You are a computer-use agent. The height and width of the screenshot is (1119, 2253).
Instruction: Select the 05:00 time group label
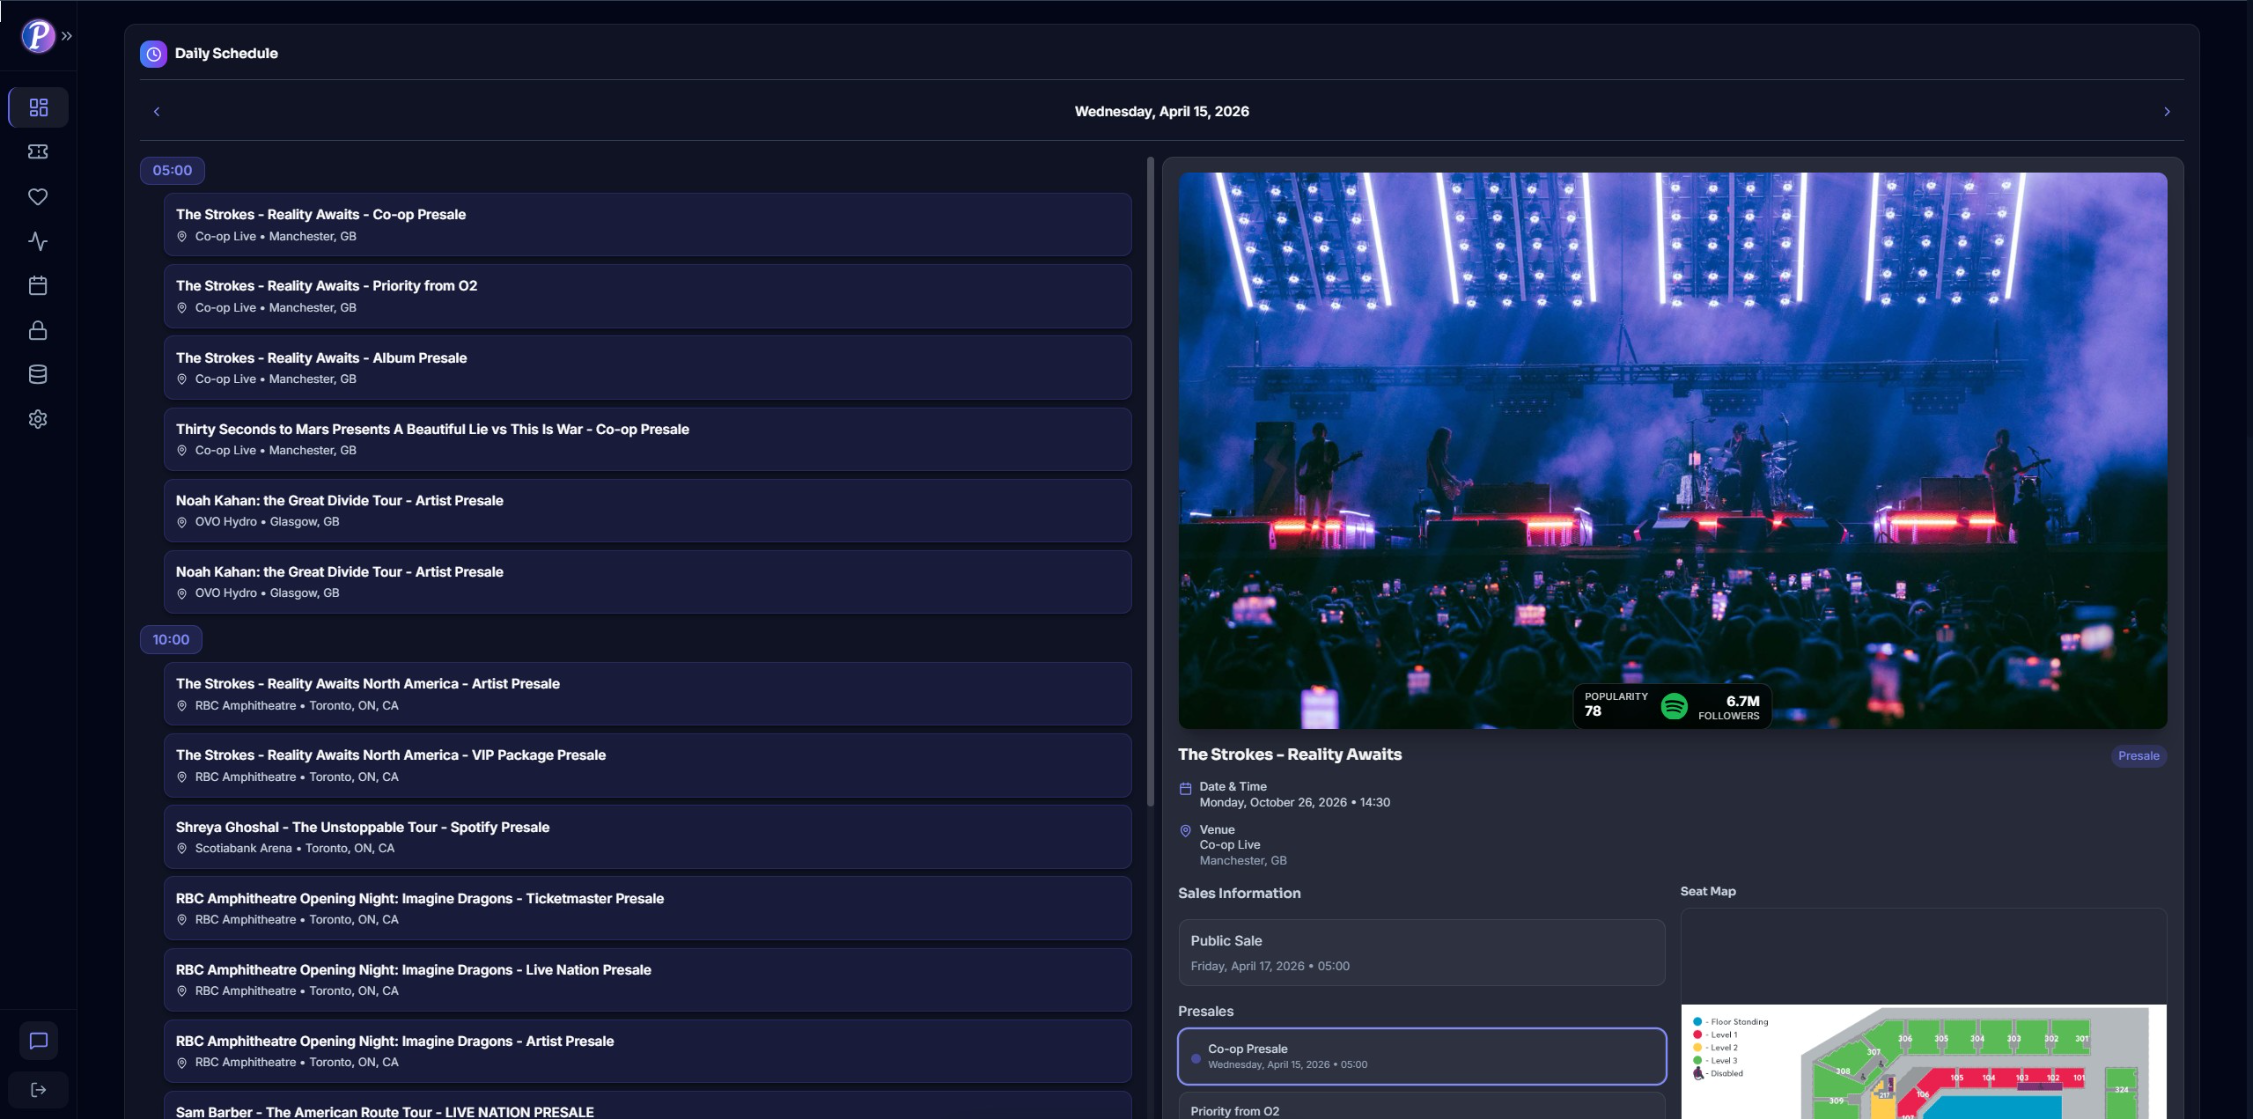171,170
